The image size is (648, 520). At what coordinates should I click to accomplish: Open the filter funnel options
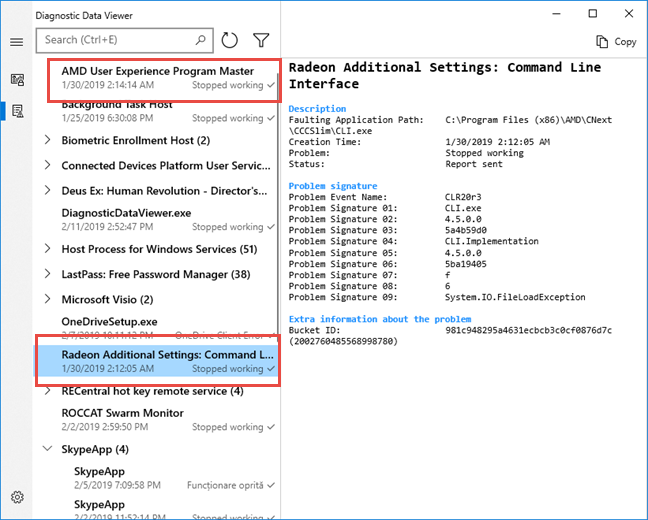click(261, 40)
